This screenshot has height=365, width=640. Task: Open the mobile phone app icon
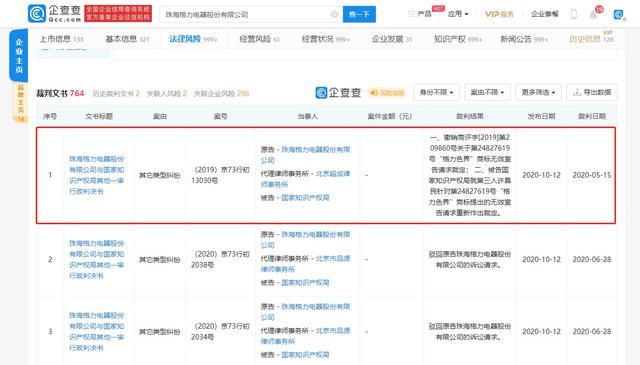tap(573, 14)
